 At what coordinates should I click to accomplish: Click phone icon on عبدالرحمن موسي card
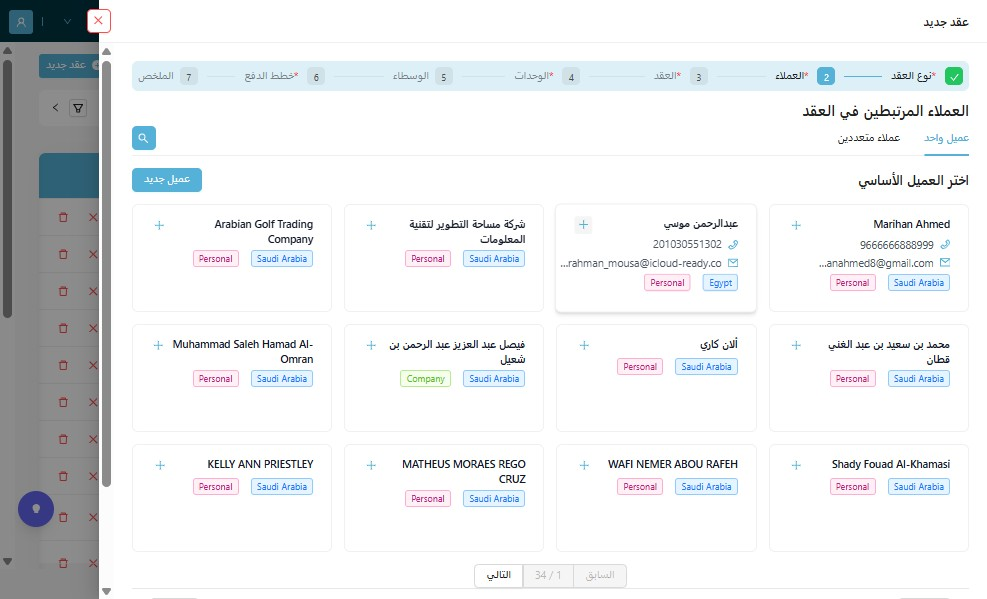pyautogui.click(x=733, y=244)
